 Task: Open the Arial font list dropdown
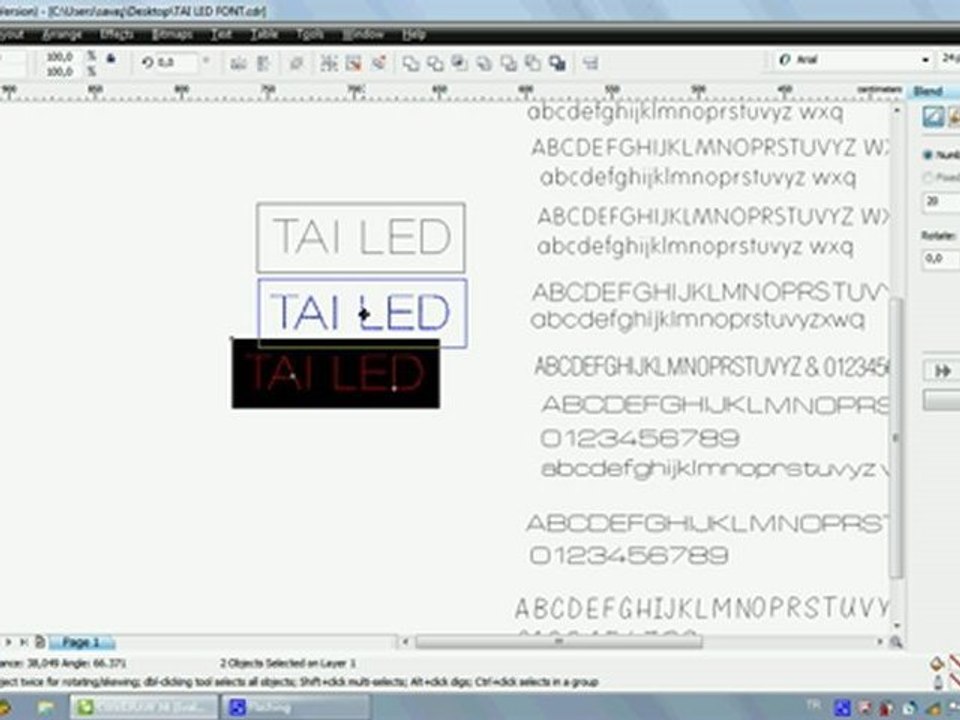click(925, 60)
